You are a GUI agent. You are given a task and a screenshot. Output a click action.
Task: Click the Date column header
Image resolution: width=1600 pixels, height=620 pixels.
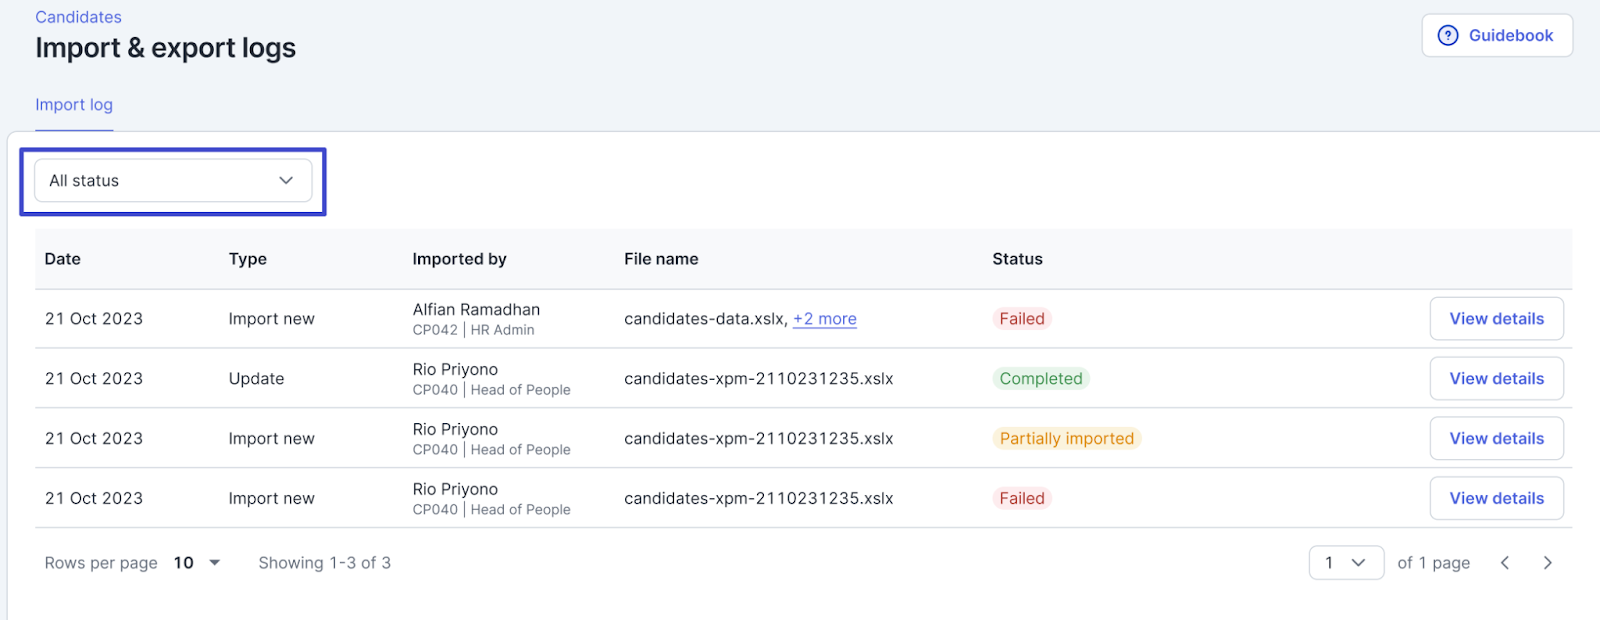[62, 259]
